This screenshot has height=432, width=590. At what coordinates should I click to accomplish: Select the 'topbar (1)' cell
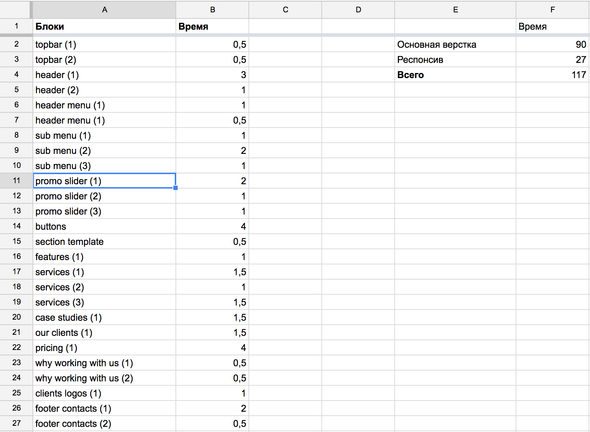pos(104,44)
